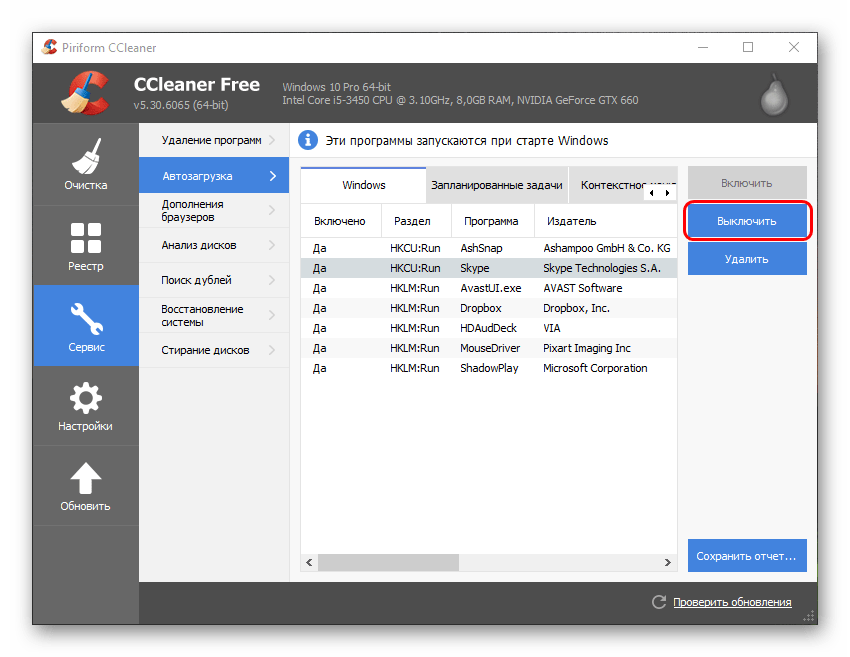Open Проверить обновления link
This screenshot has height=657, width=850.
(732, 602)
